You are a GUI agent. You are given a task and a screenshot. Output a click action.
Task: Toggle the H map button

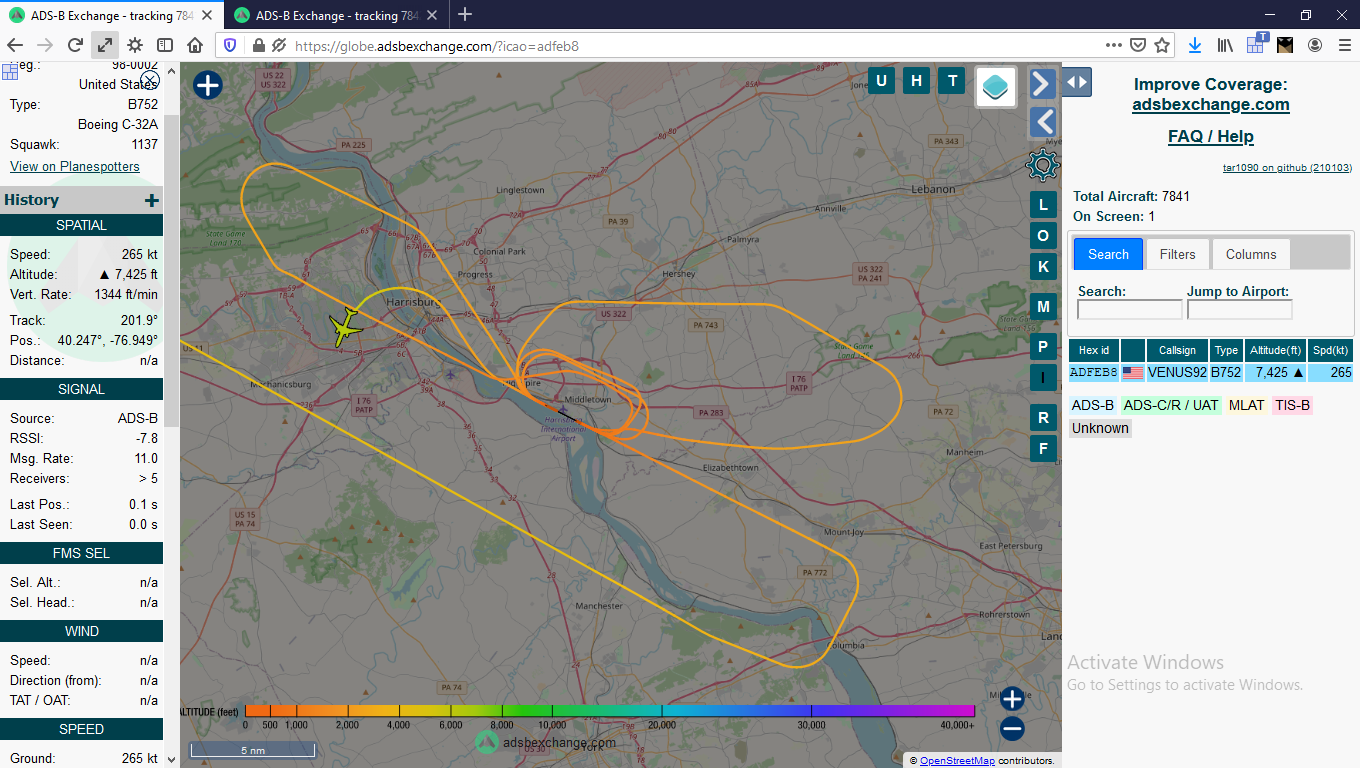point(916,81)
